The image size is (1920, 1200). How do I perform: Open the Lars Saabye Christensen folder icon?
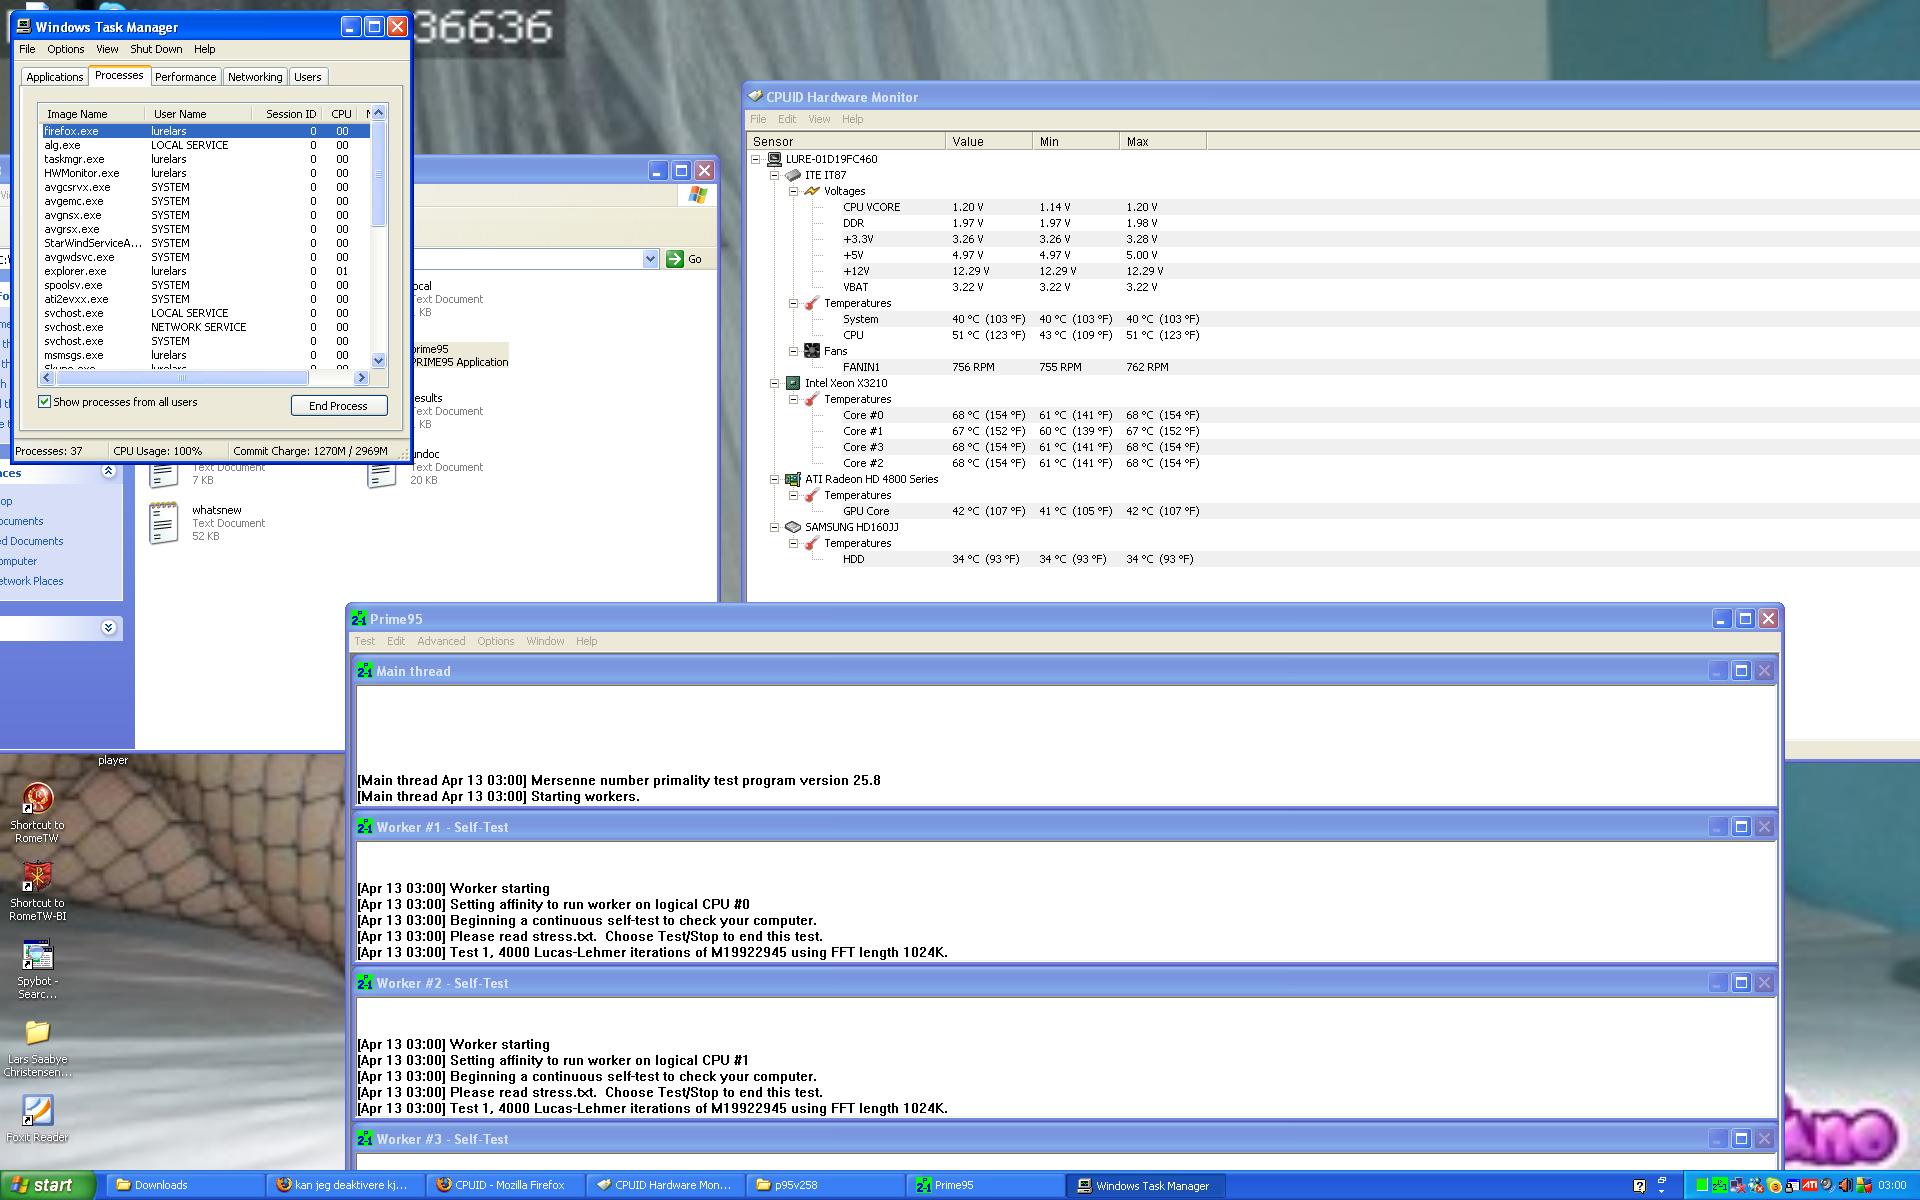click(37, 1032)
